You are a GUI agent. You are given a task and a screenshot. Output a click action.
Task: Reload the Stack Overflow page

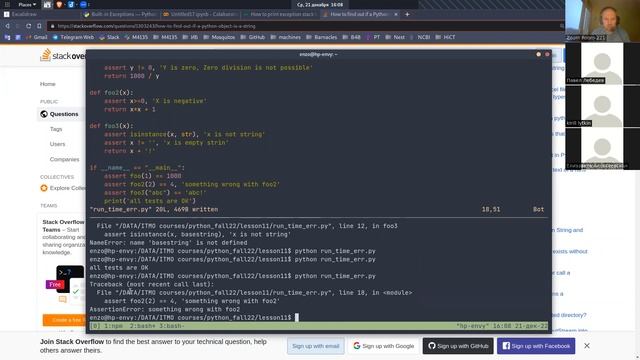pyautogui.click(x=28, y=26)
